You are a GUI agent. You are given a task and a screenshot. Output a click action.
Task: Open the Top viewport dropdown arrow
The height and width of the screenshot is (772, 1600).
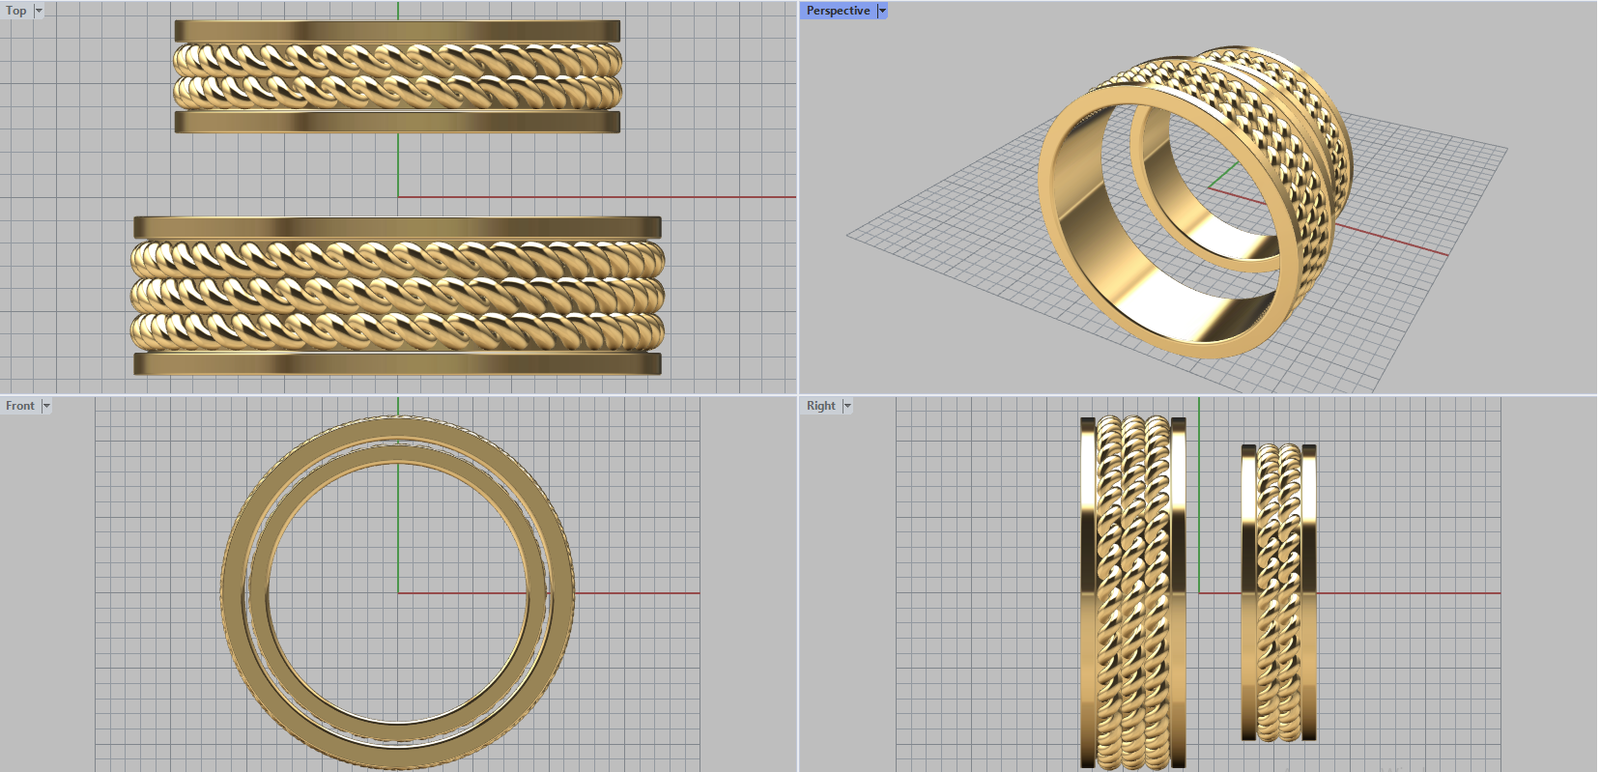tap(39, 11)
